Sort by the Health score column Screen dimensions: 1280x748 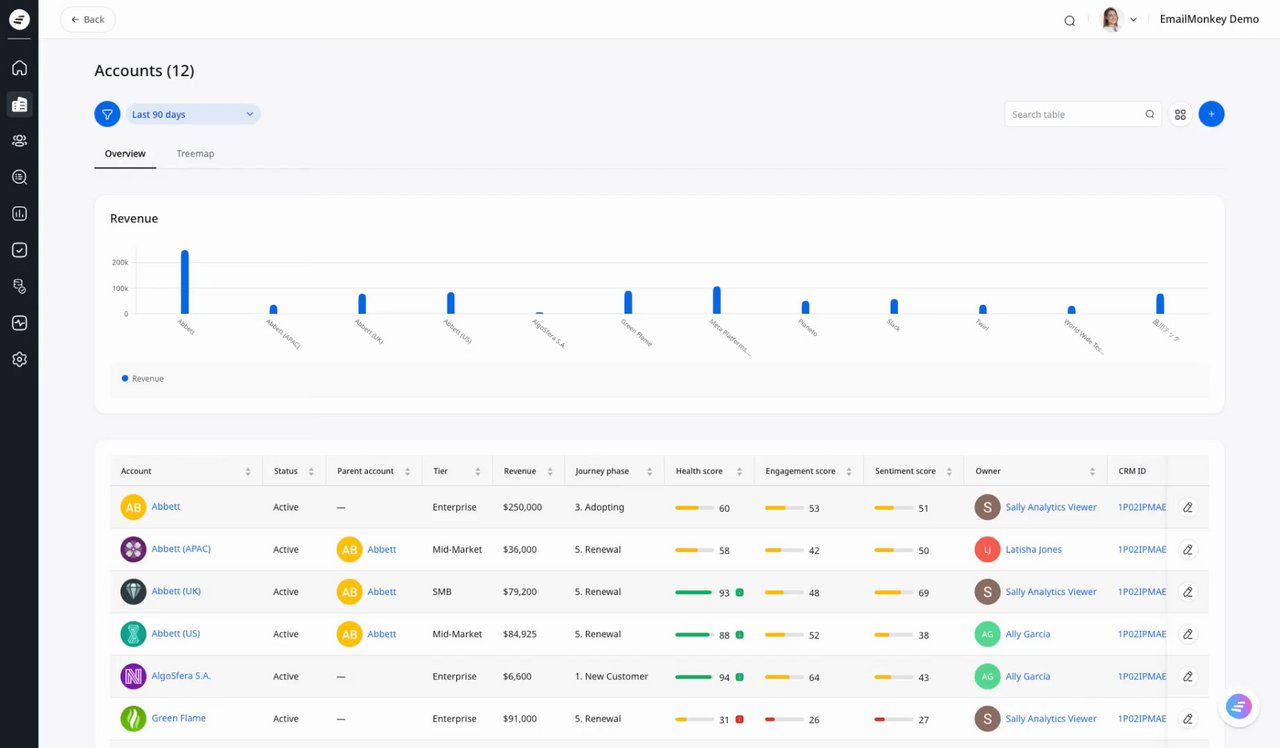739,471
